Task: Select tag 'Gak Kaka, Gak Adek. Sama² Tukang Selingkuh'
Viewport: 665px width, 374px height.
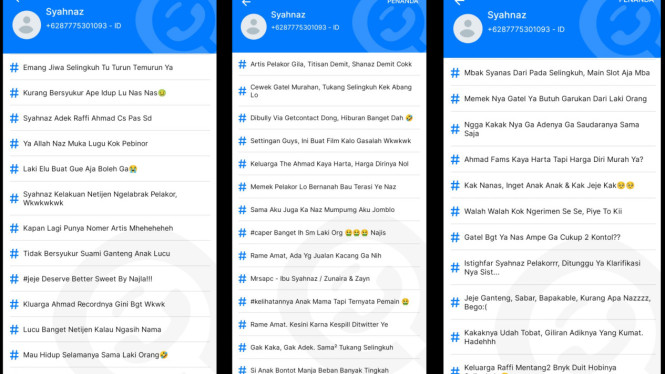Action: coord(322,347)
